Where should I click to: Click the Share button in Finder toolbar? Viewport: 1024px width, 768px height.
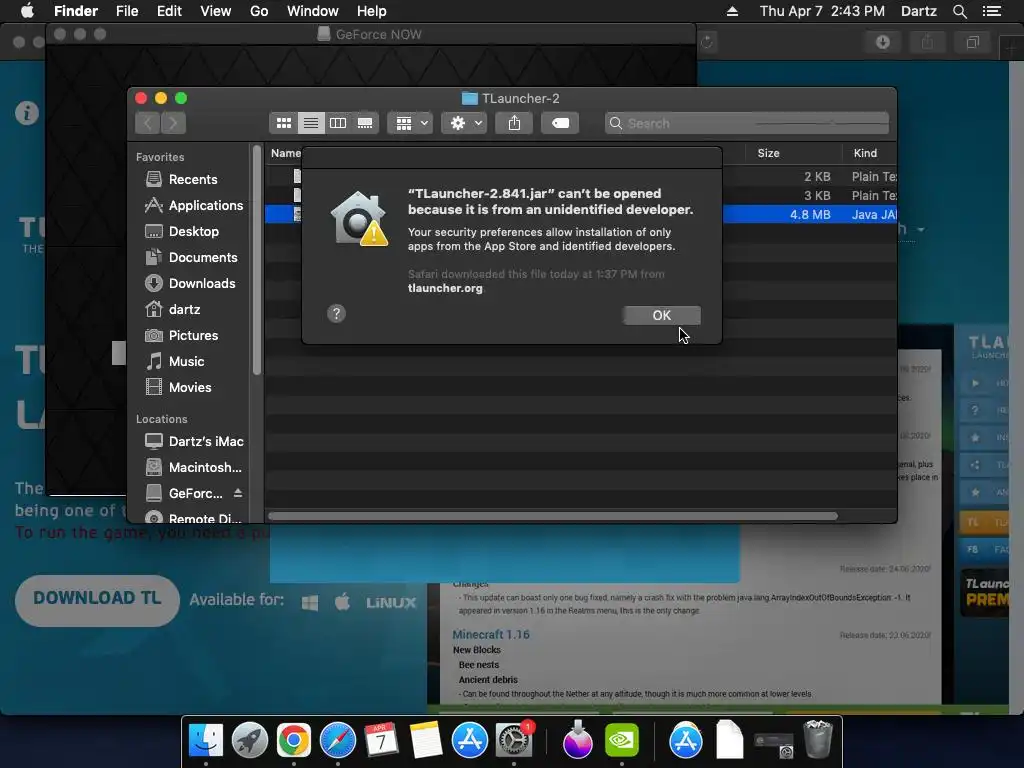515,123
